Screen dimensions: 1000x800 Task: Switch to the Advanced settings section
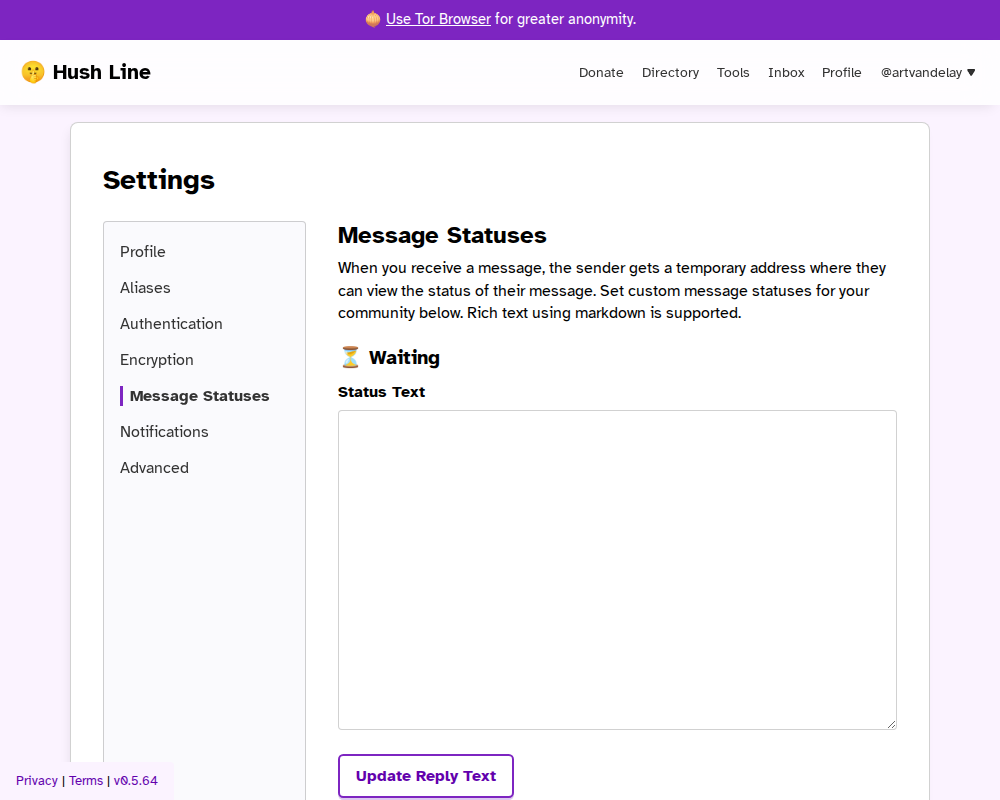pos(154,468)
